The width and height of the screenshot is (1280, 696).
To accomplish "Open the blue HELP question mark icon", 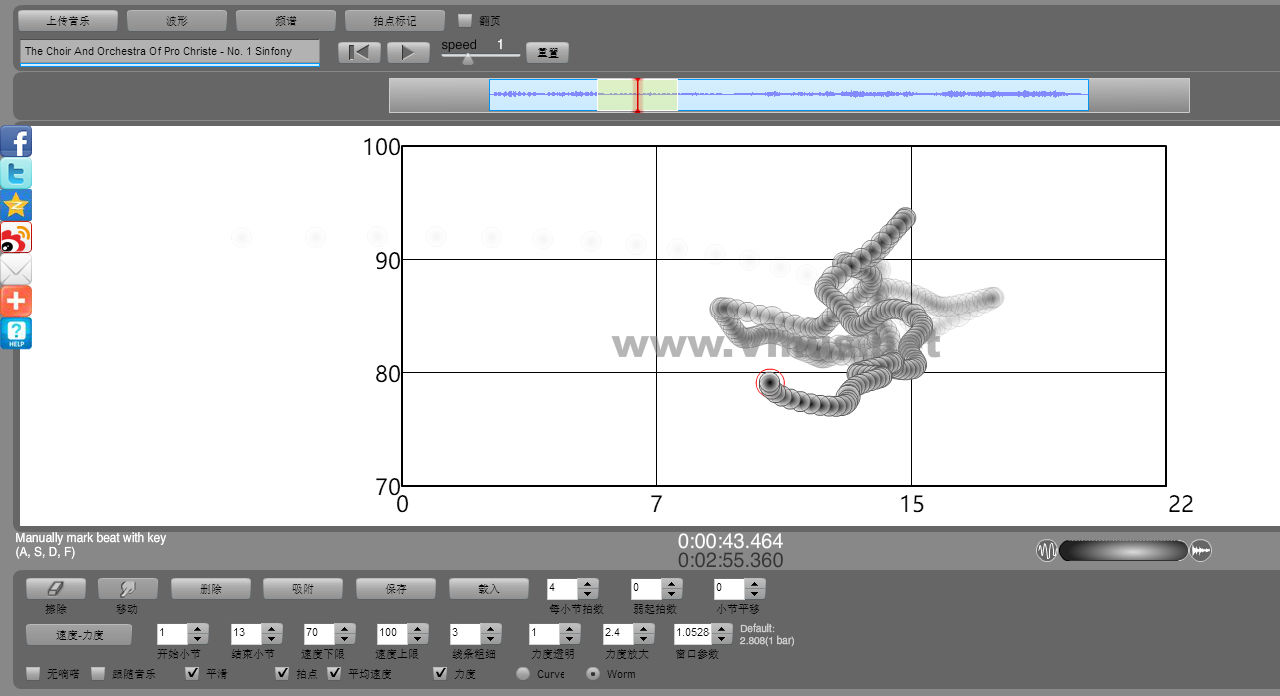I will click(16, 334).
